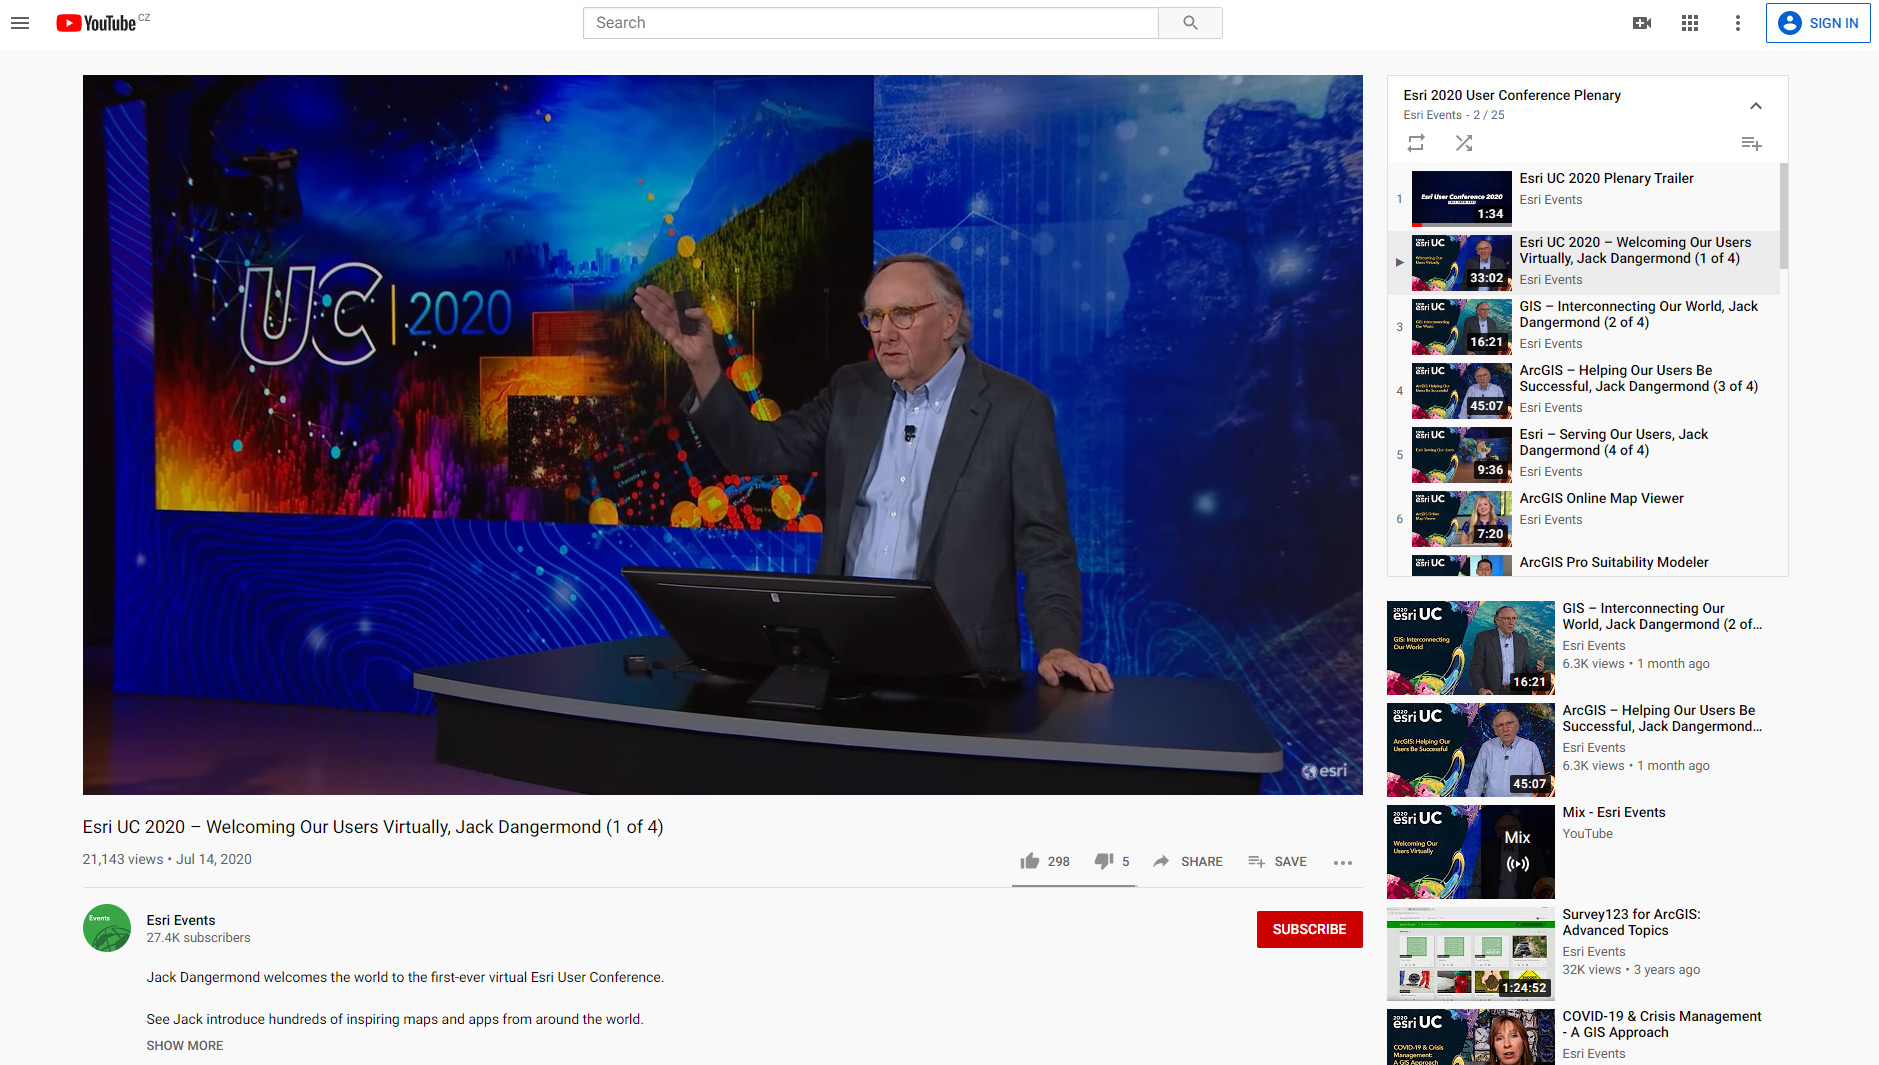
Task: Click the SIGN IN button
Action: [x=1818, y=23]
